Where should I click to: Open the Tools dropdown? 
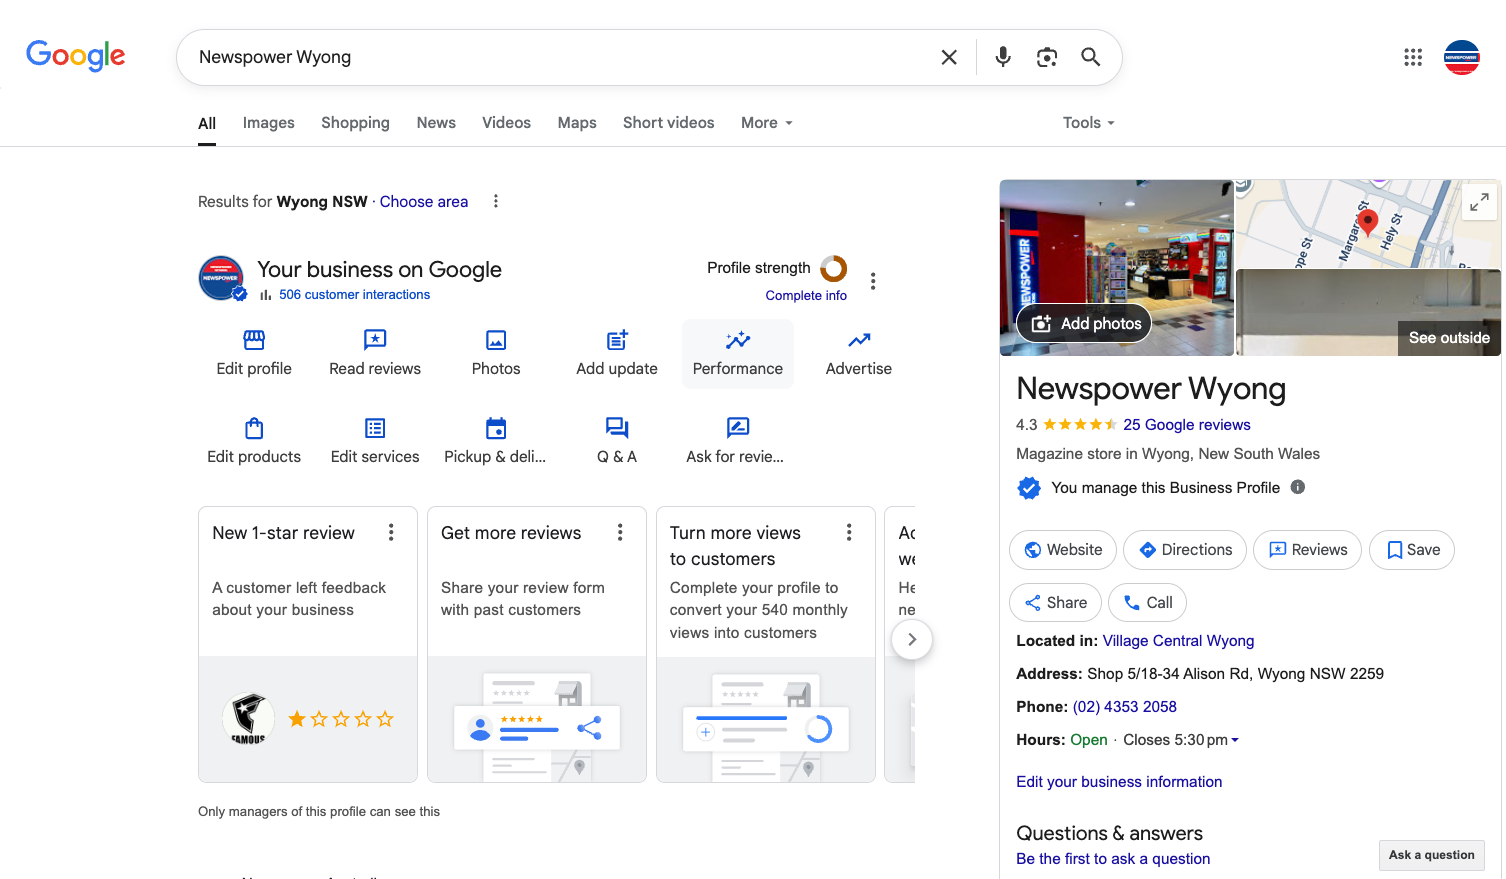(1089, 123)
